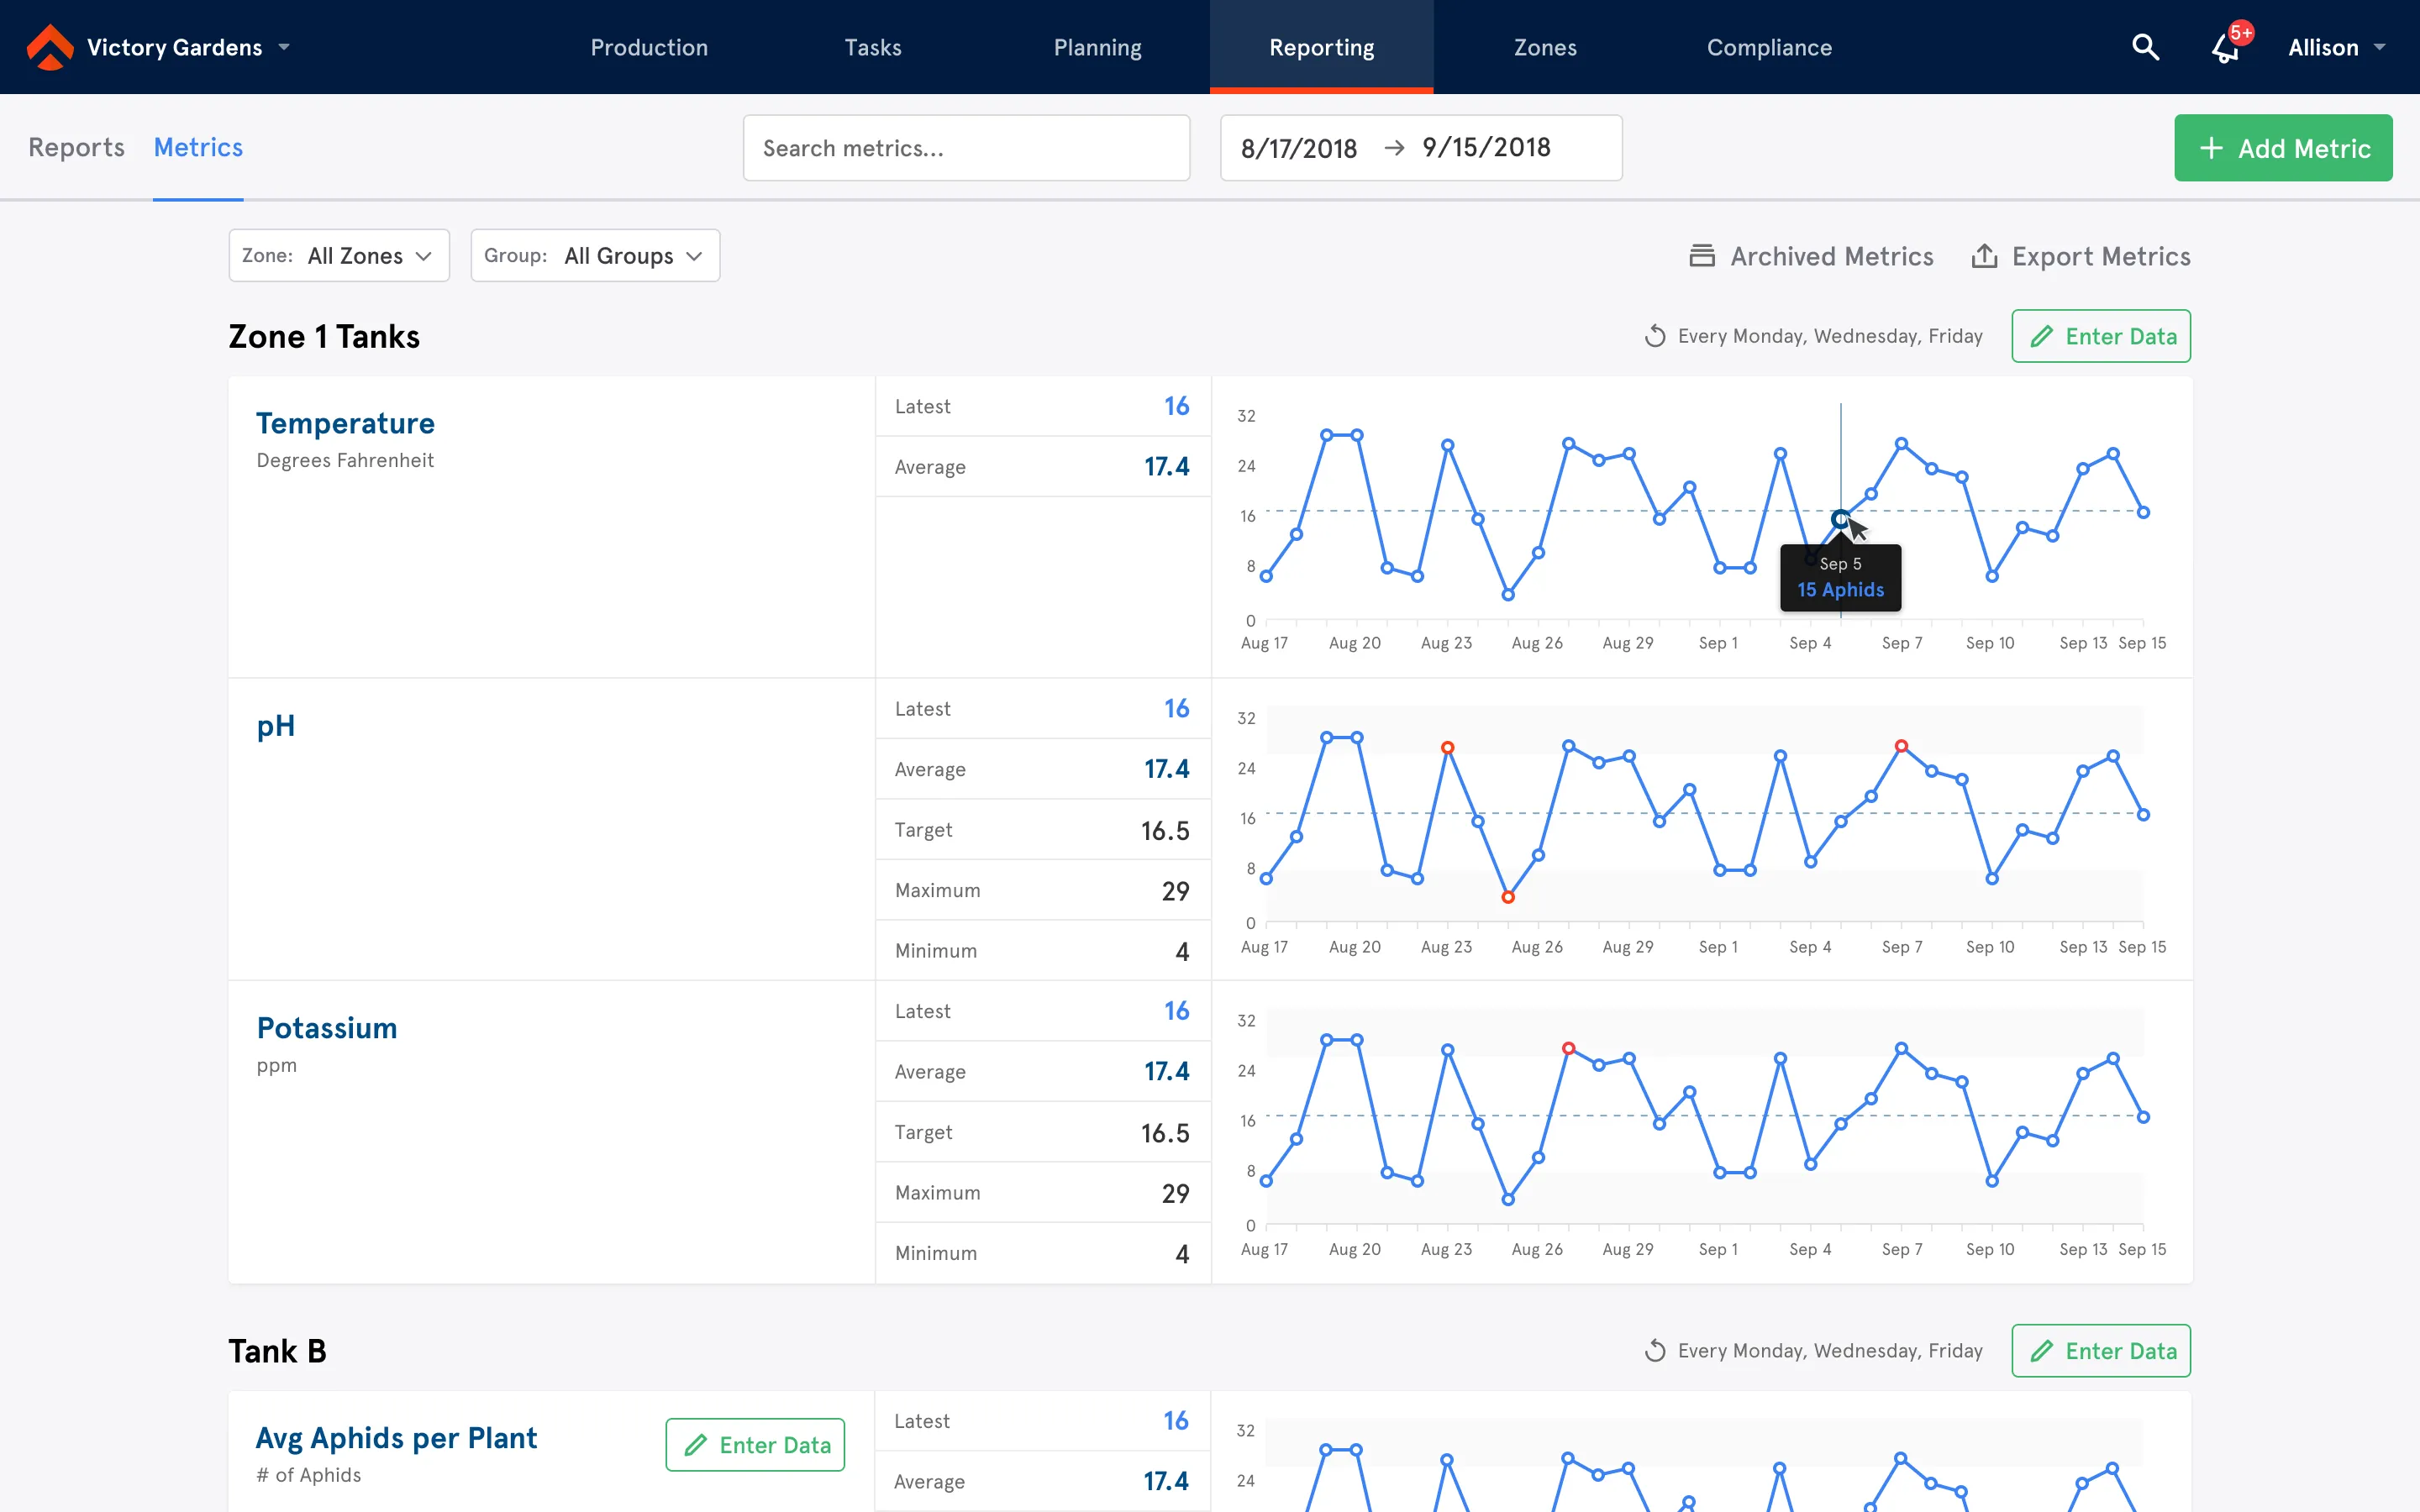This screenshot has height=1512, width=2420.
Task: Click the Export Metrics upload icon
Action: (1986, 255)
